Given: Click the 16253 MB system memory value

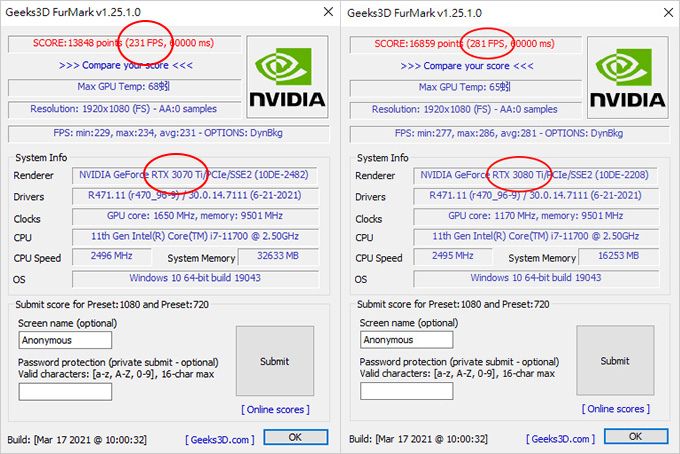Looking at the screenshot, I should pos(618,256).
